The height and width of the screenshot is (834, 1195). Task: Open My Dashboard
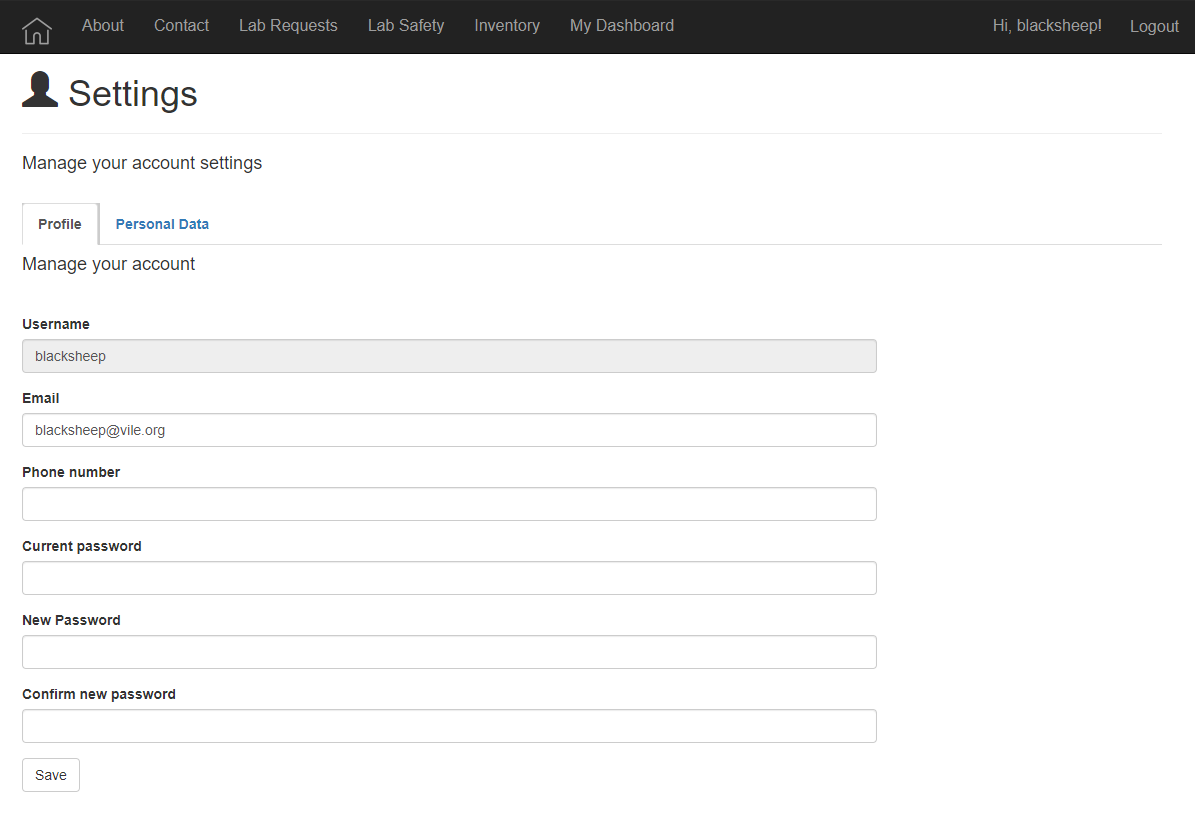pyautogui.click(x=622, y=26)
